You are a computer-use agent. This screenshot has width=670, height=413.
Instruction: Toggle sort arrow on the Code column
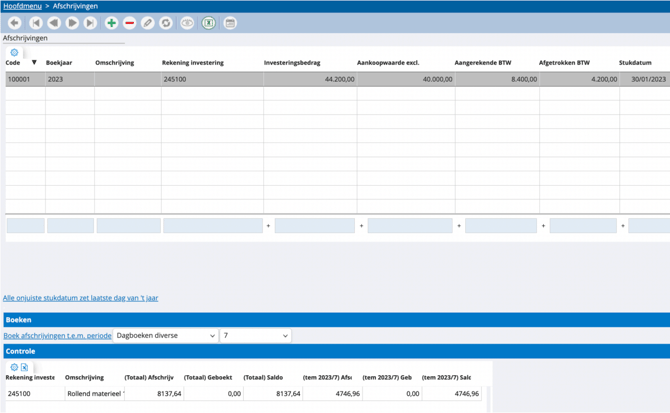click(34, 63)
